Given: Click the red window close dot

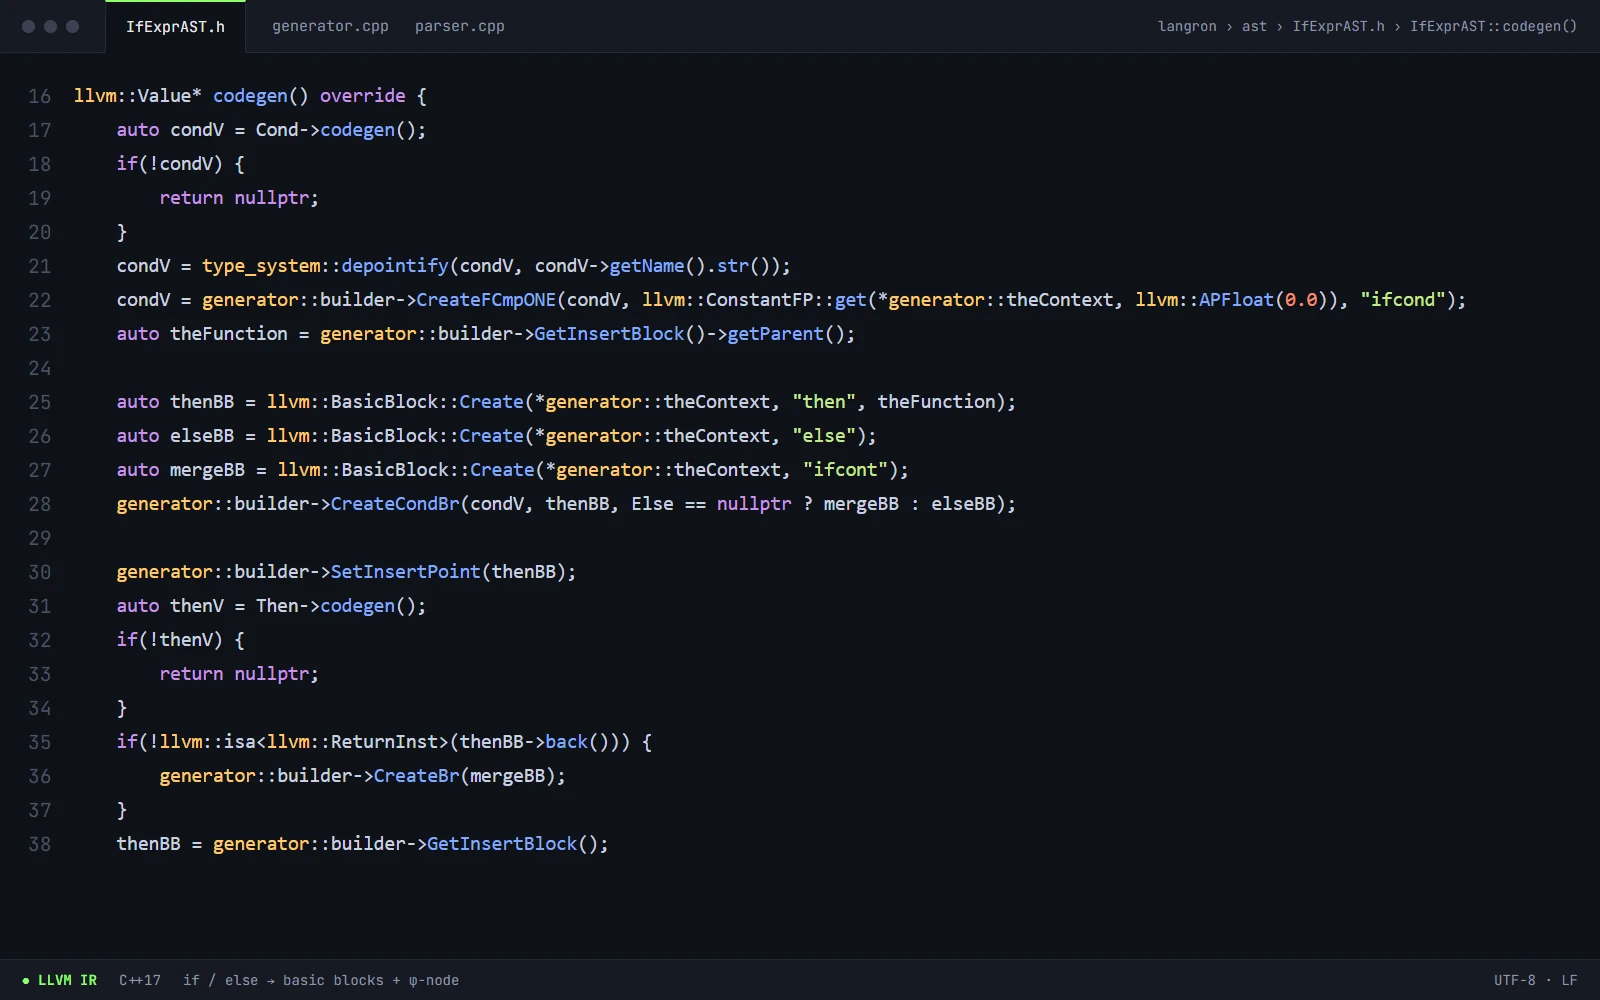Looking at the screenshot, I should pos(28,27).
